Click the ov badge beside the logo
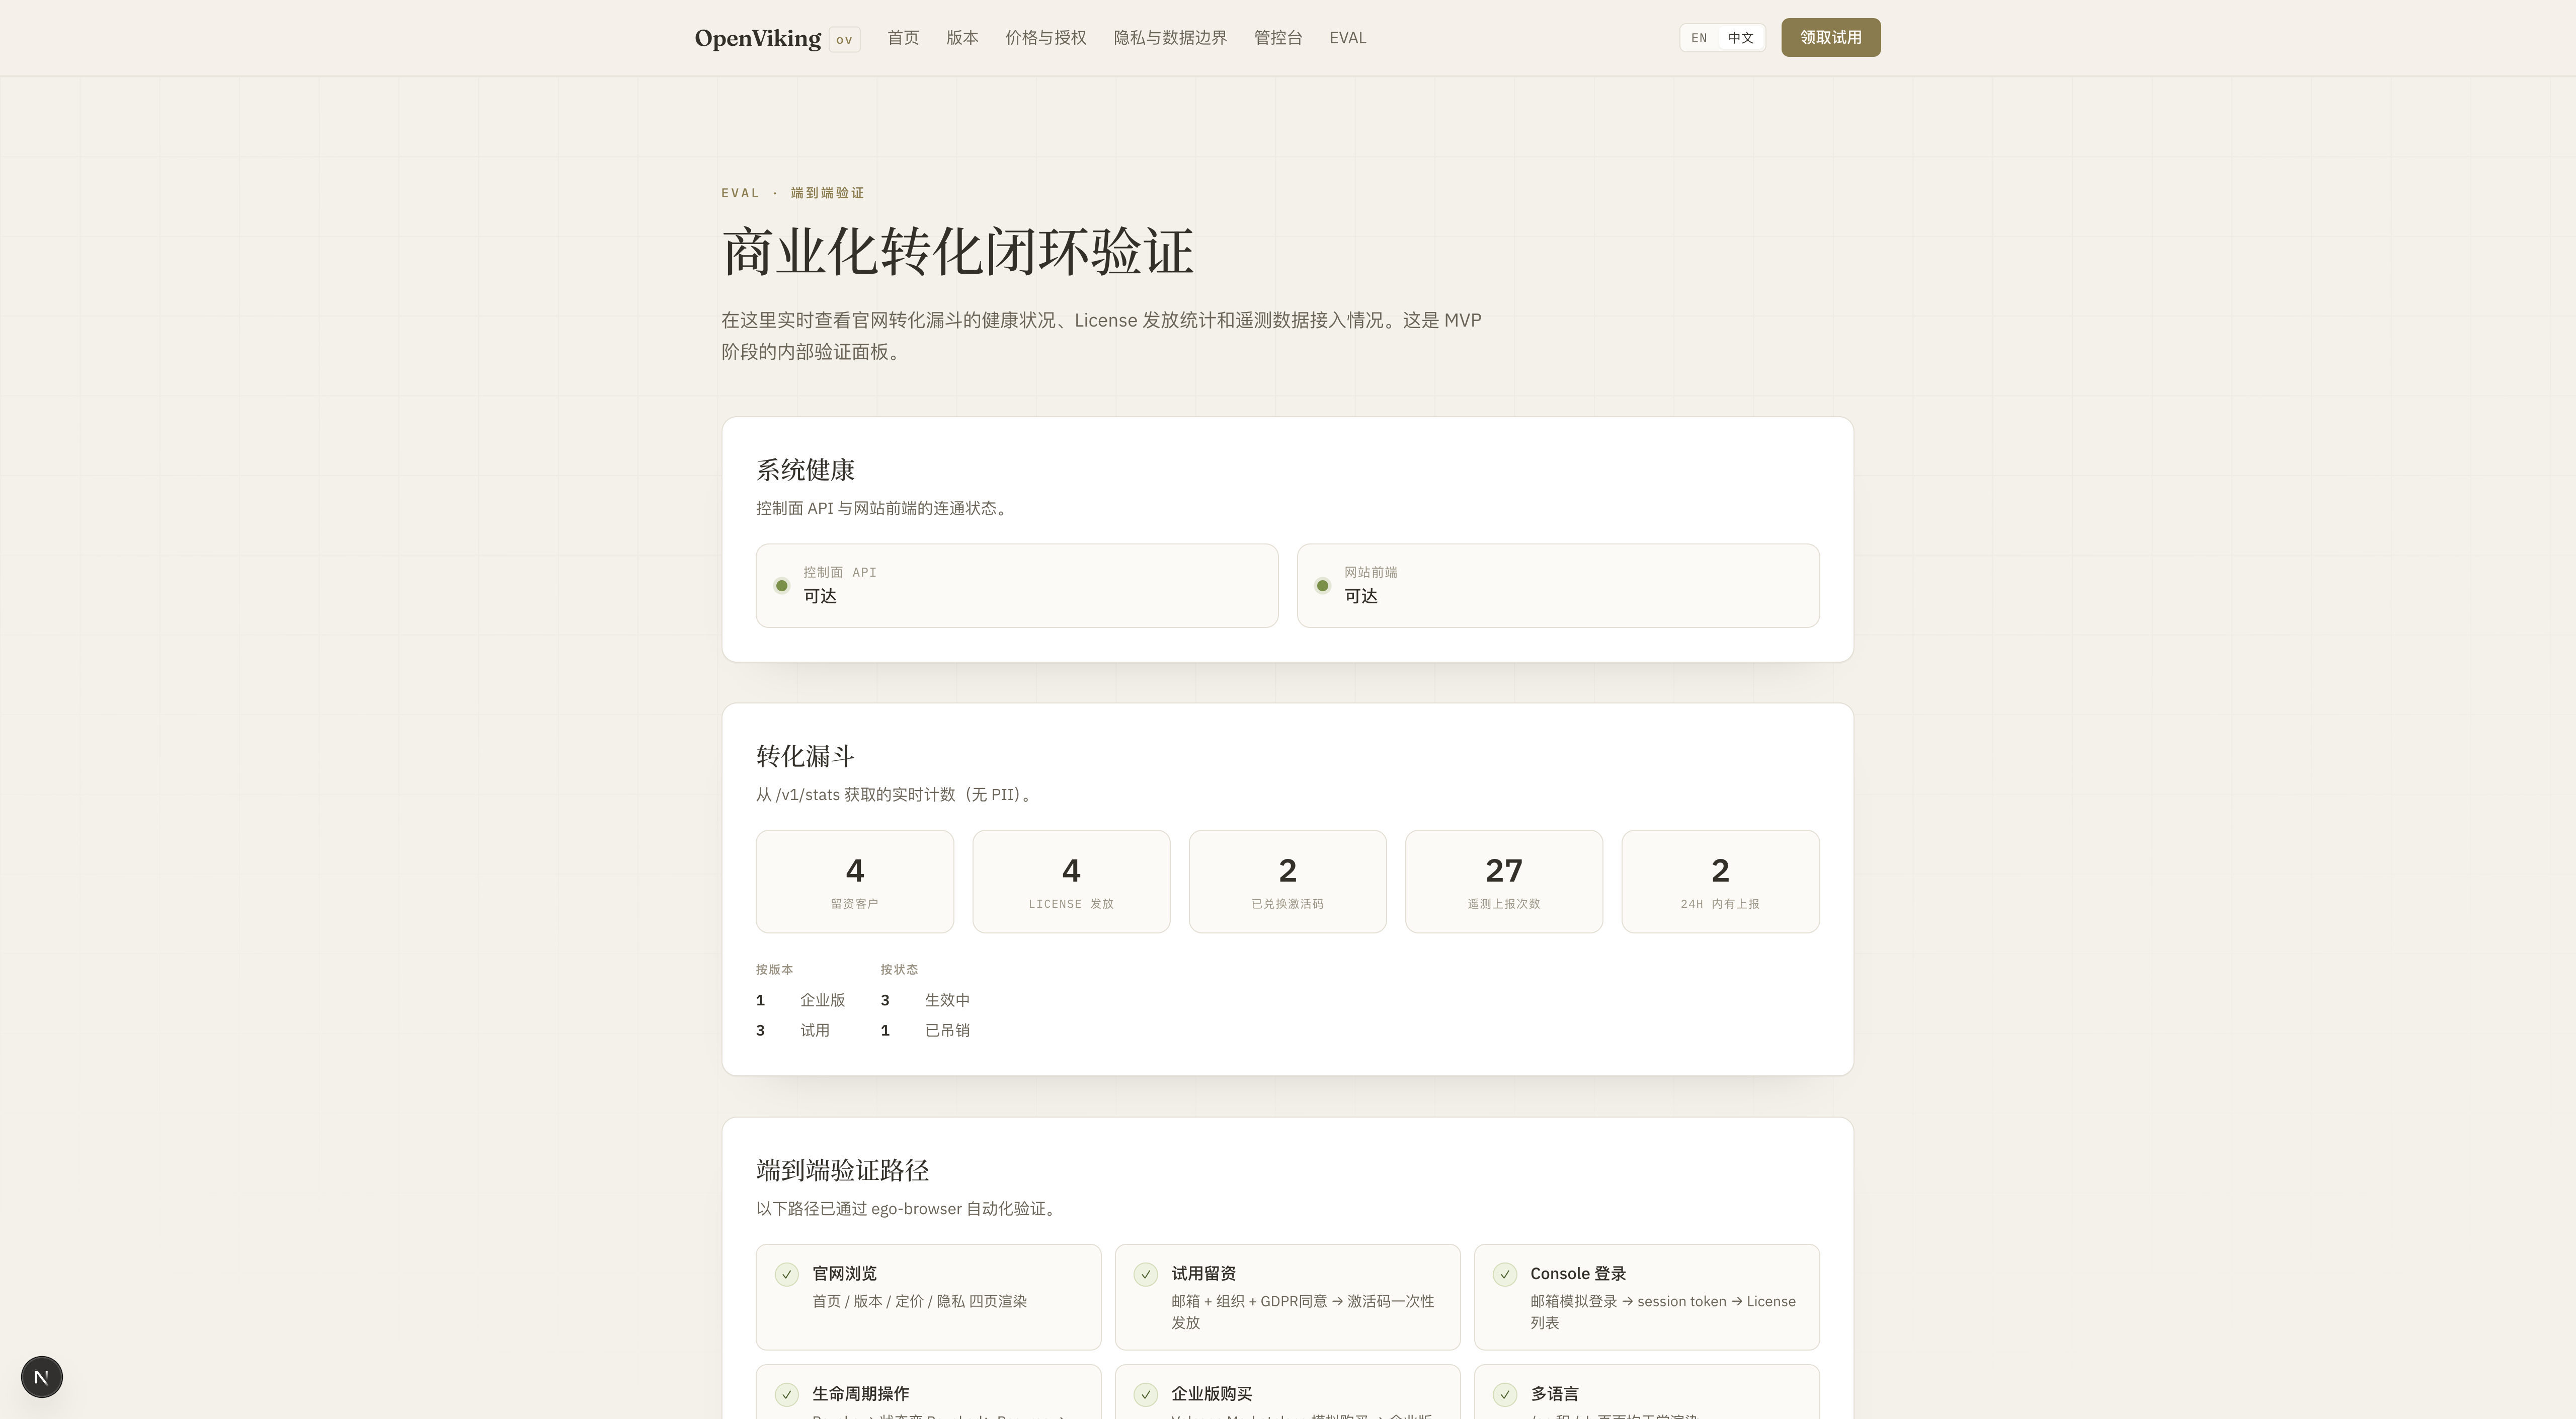This screenshot has height=1419, width=2576. pyautogui.click(x=845, y=39)
